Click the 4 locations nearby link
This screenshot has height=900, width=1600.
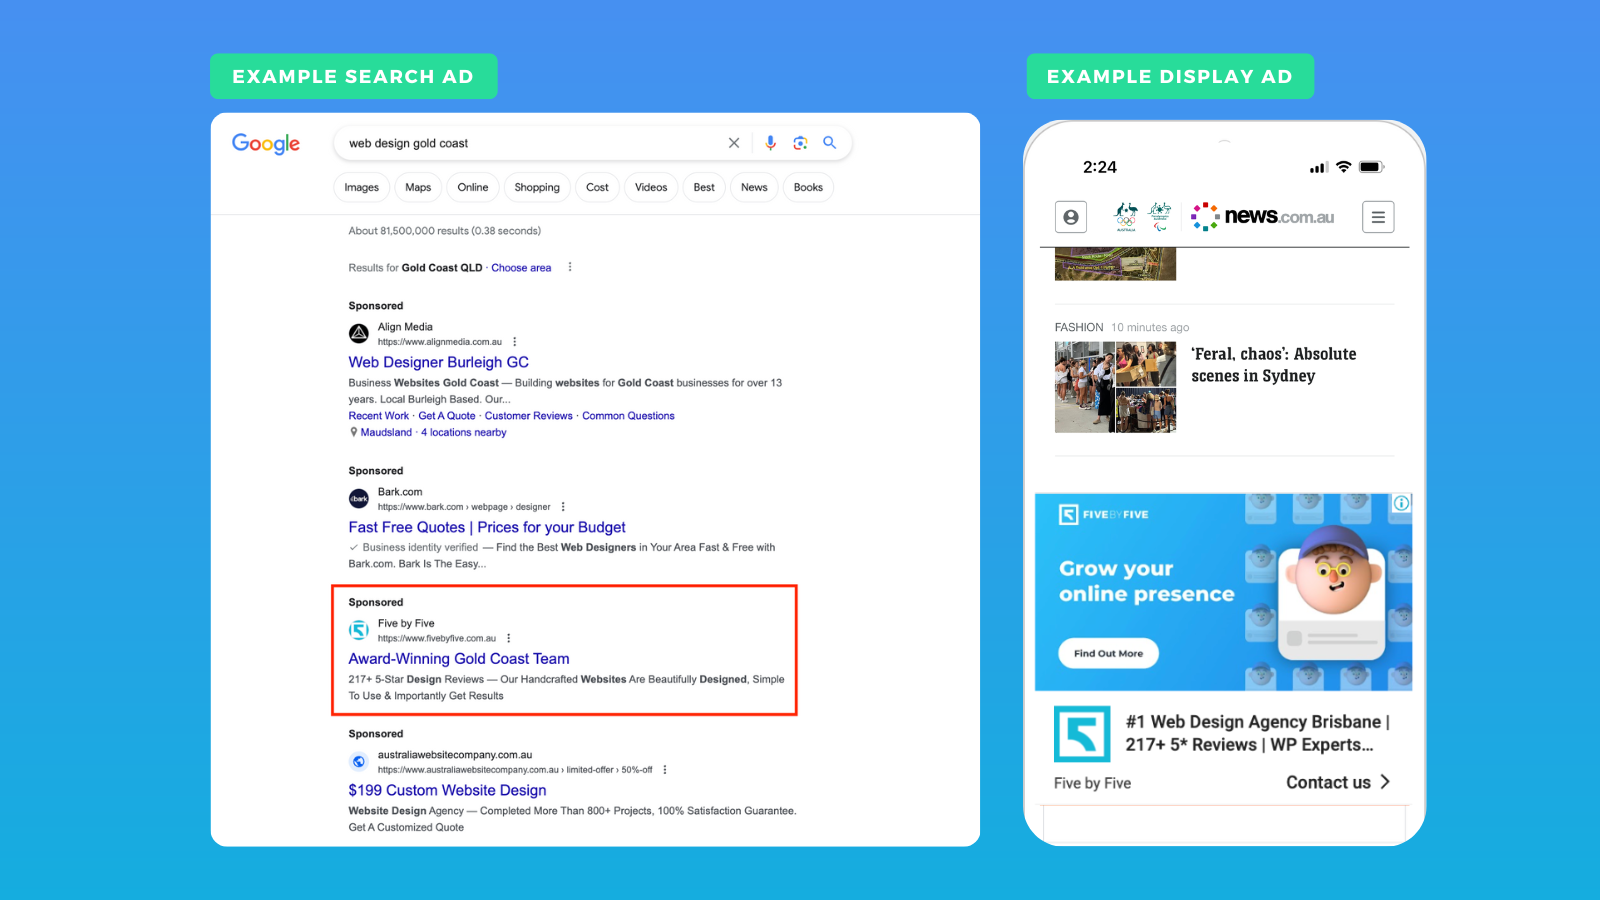click(464, 432)
